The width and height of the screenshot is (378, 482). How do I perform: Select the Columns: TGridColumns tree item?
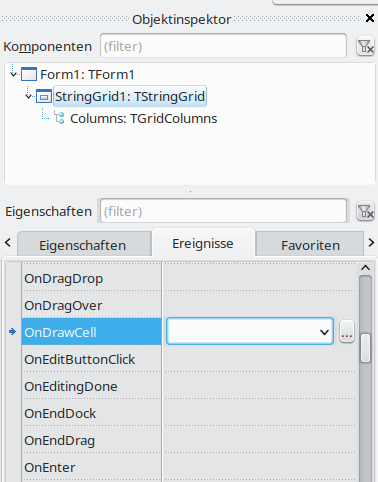143,118
